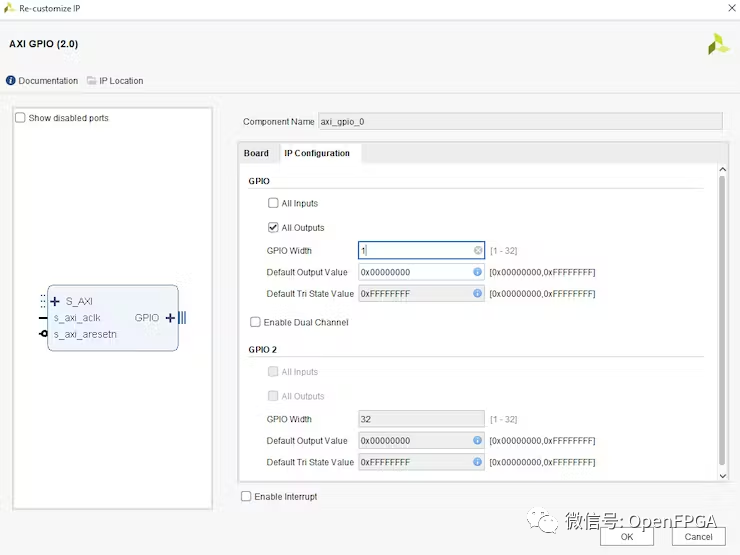Viewport: 740px width, 555px height.
Task: Select the IP Configuration tab
Action: (317, 154)
